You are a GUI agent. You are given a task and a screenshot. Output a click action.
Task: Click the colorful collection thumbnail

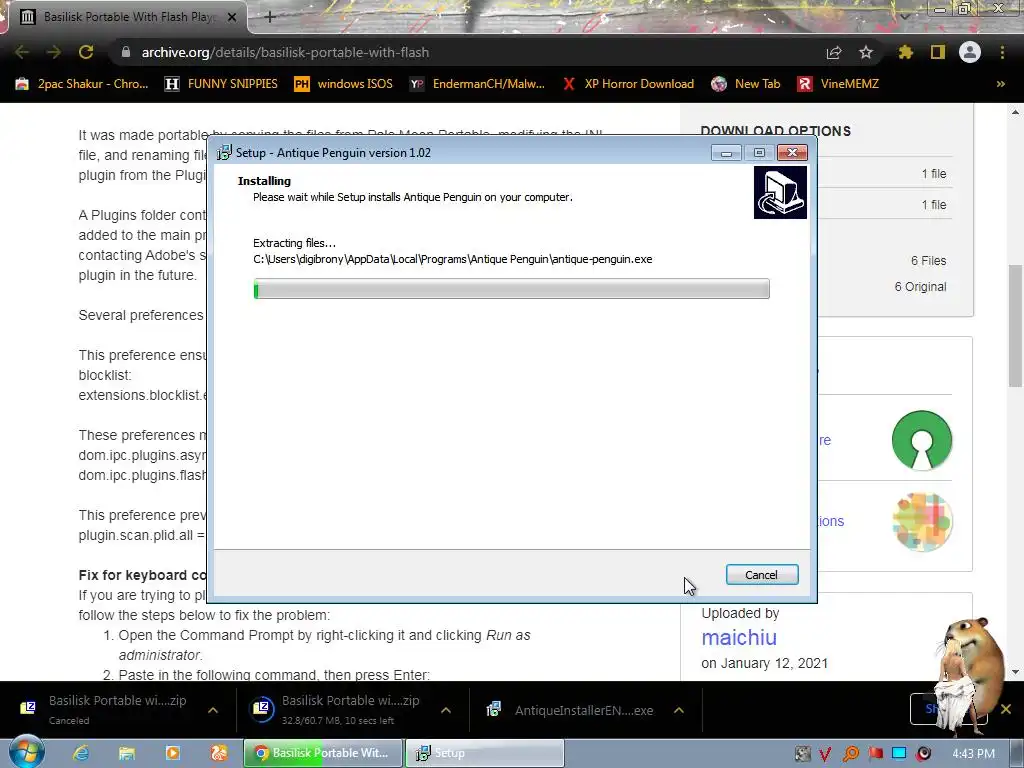(x=921, y=522)
